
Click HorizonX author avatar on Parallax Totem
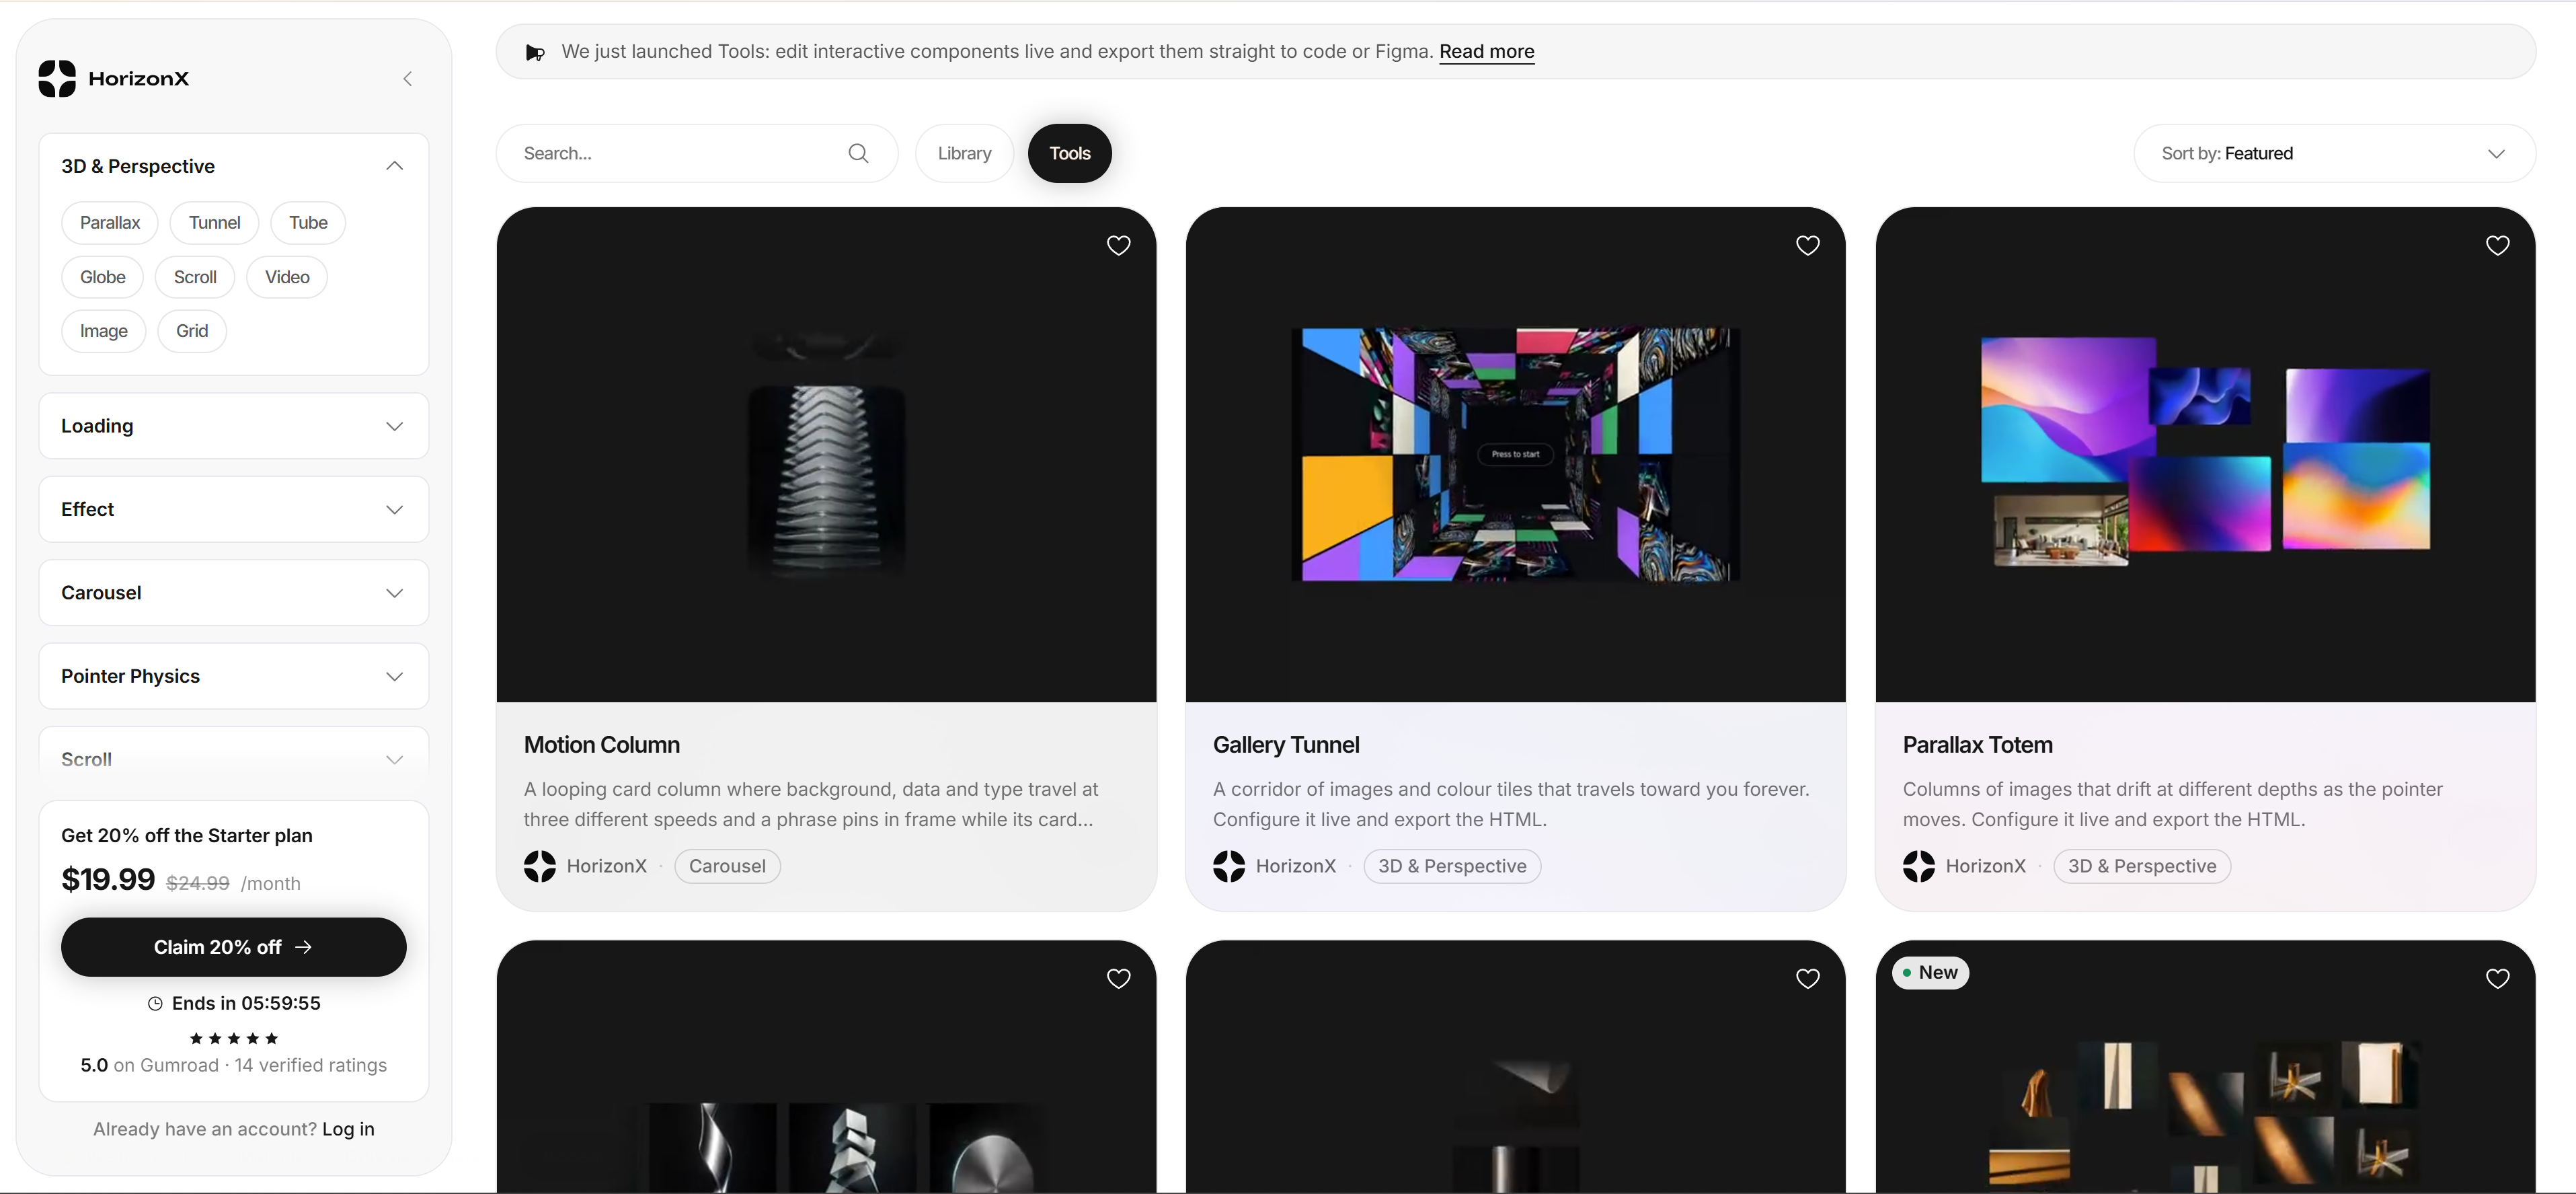click(x=1919, y=866)
